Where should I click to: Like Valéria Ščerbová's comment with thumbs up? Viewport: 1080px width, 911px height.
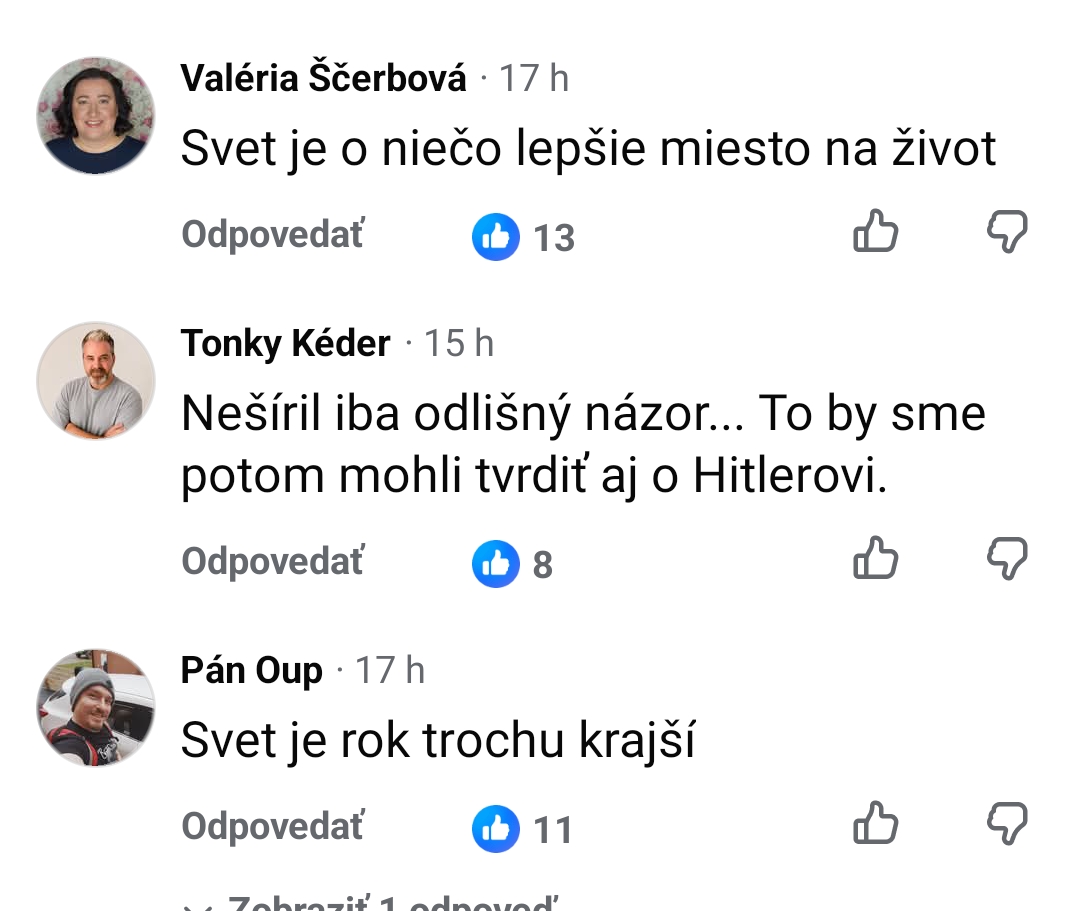(x=875, y=231)
